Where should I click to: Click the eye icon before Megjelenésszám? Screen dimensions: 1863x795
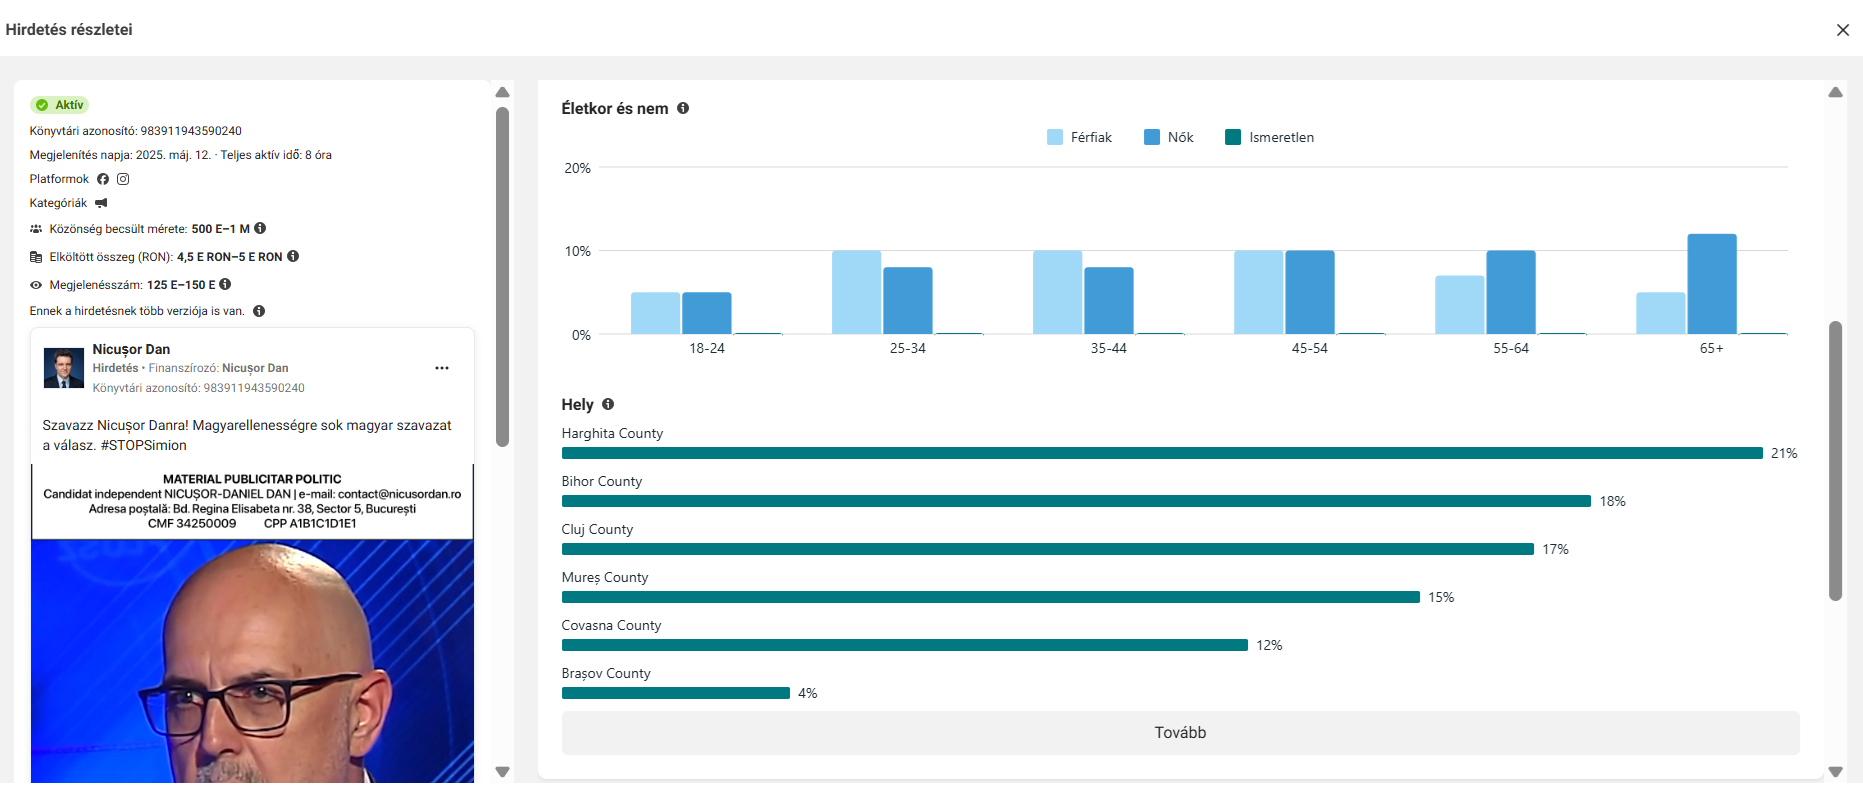coord(36,285)
